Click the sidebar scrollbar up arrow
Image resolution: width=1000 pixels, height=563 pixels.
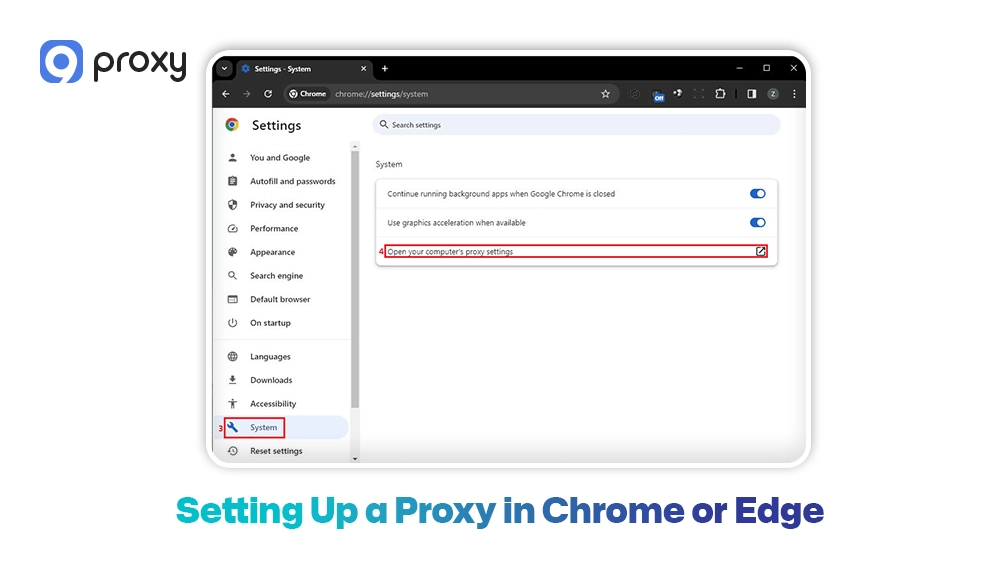tap(355, 147)
